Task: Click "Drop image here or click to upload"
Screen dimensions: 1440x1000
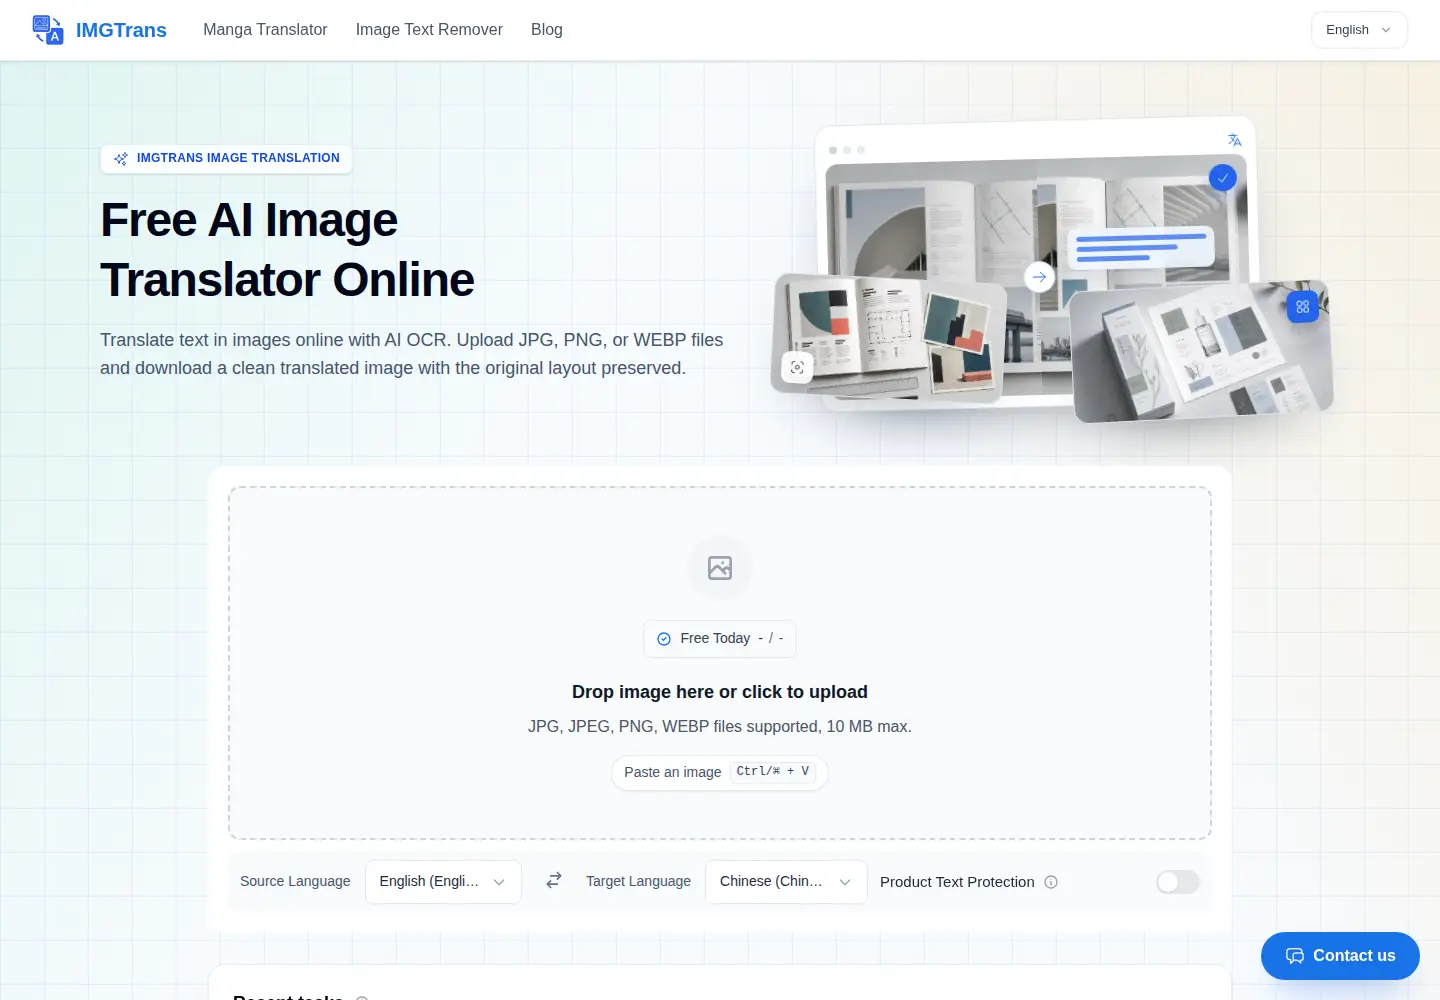Action: (x=720, y=692)
